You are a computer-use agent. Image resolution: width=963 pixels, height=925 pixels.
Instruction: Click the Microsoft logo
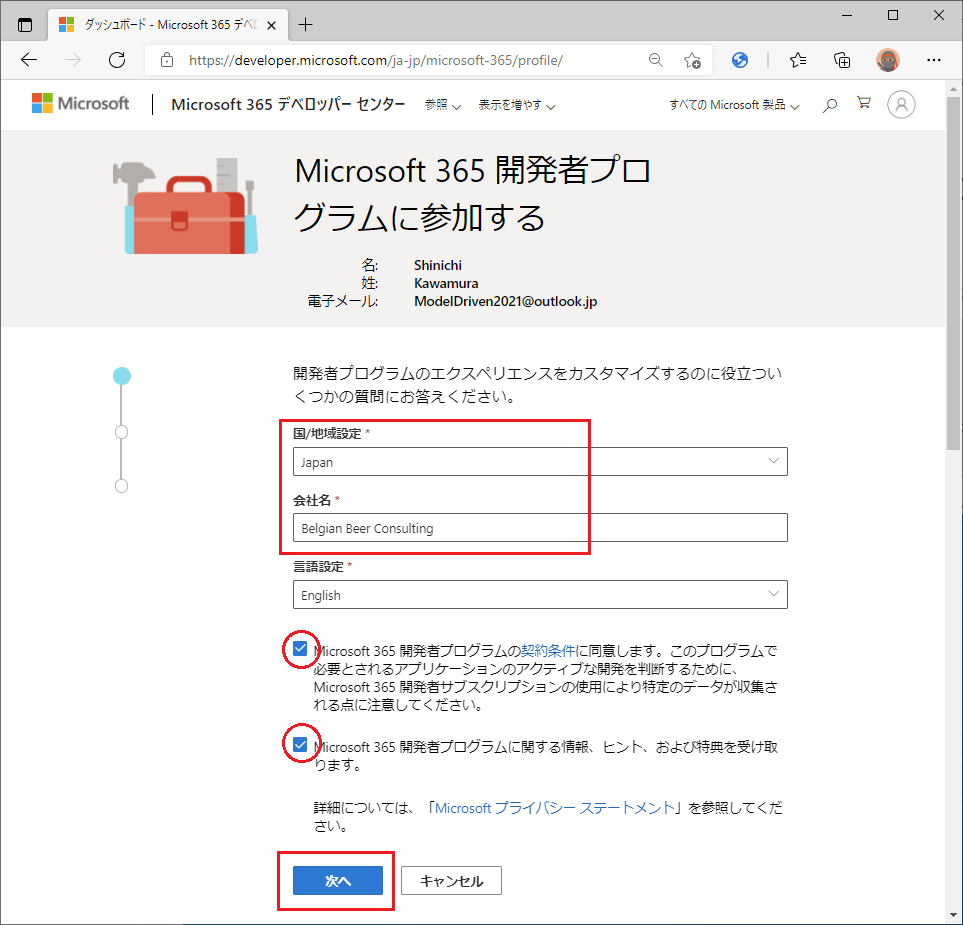(80, 103)
